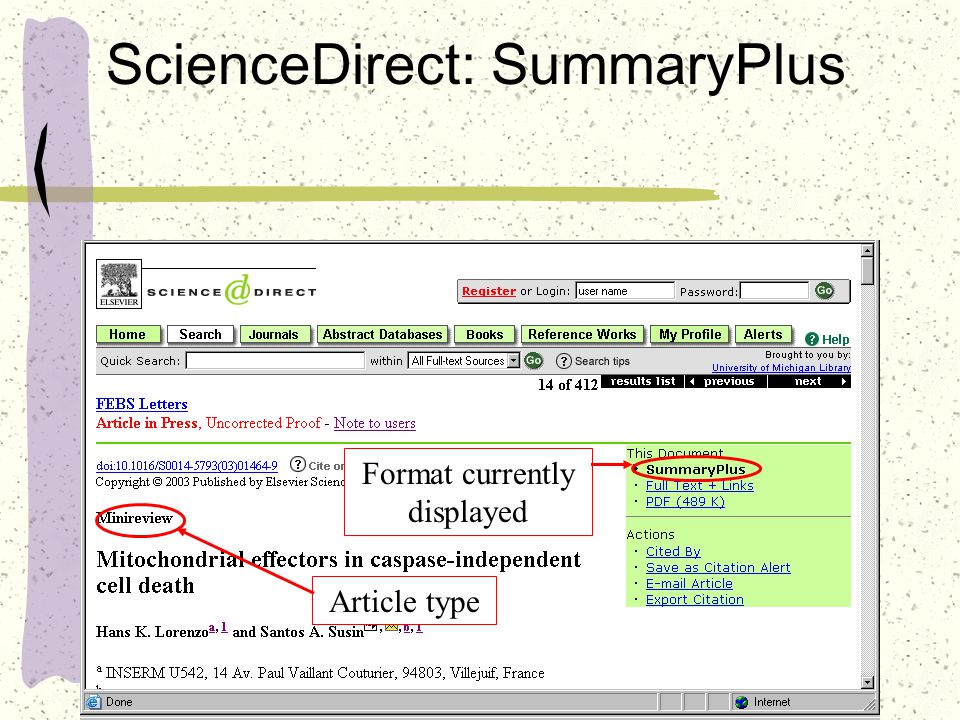The height and width of the screenshot is (720, 960).
Task: Open the FEBS Letters journal link
Action: click(141, 404)
